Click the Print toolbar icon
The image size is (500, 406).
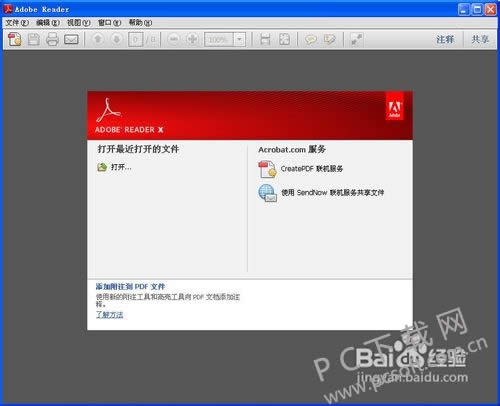pos(52,39)
